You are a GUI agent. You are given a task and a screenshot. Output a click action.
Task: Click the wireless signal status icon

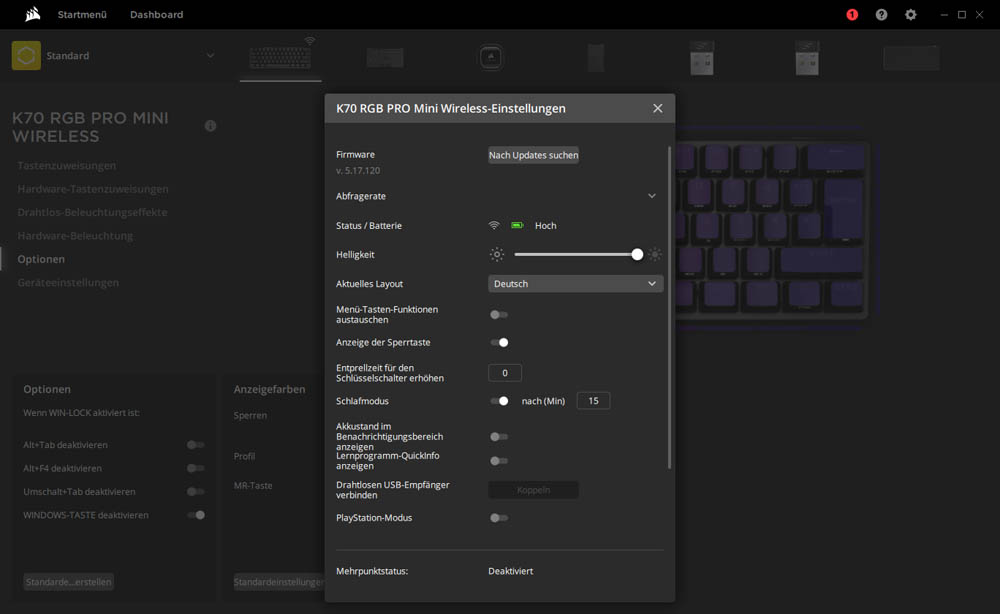tap(494, 226)
